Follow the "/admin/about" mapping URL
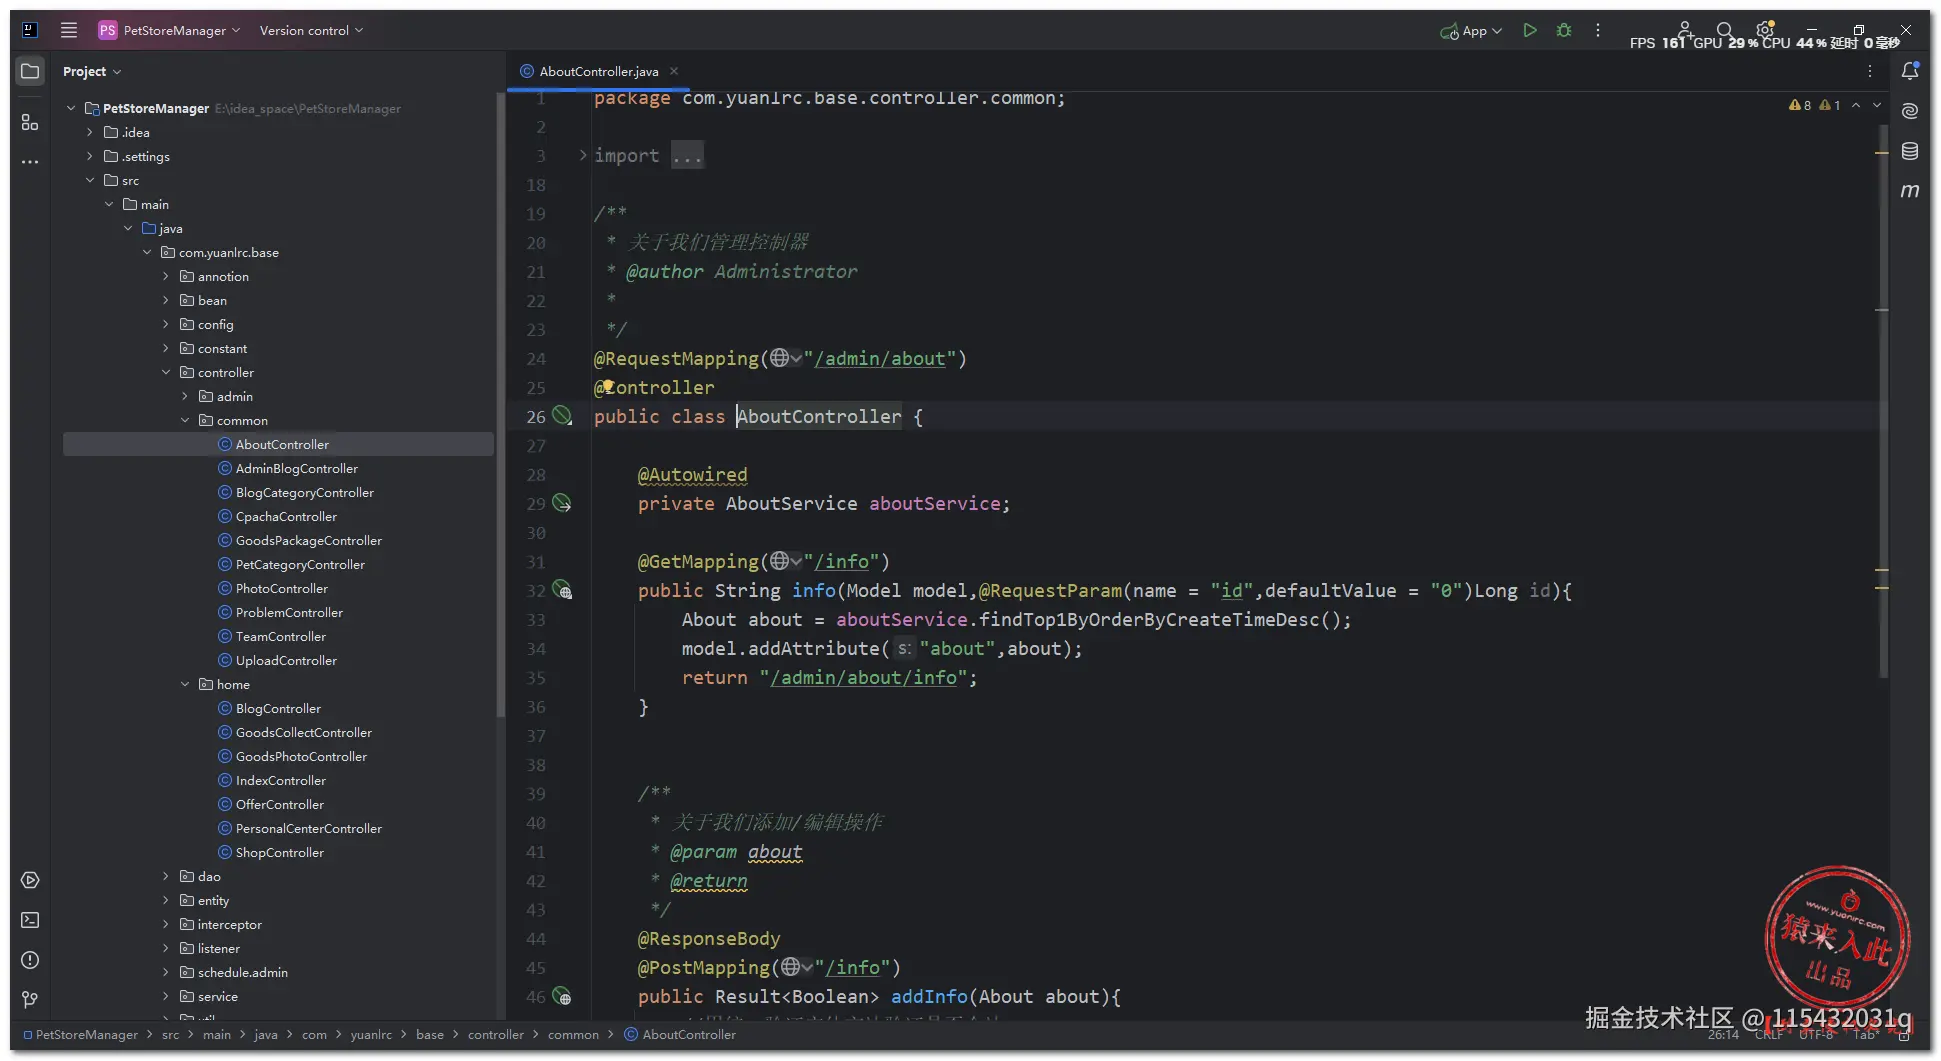Viewport: 1941px width, 1061px height. click(880, 358)
